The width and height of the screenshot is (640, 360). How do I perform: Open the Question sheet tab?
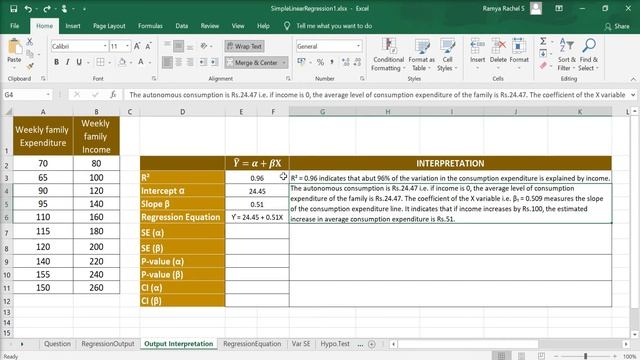click(57, 344)
